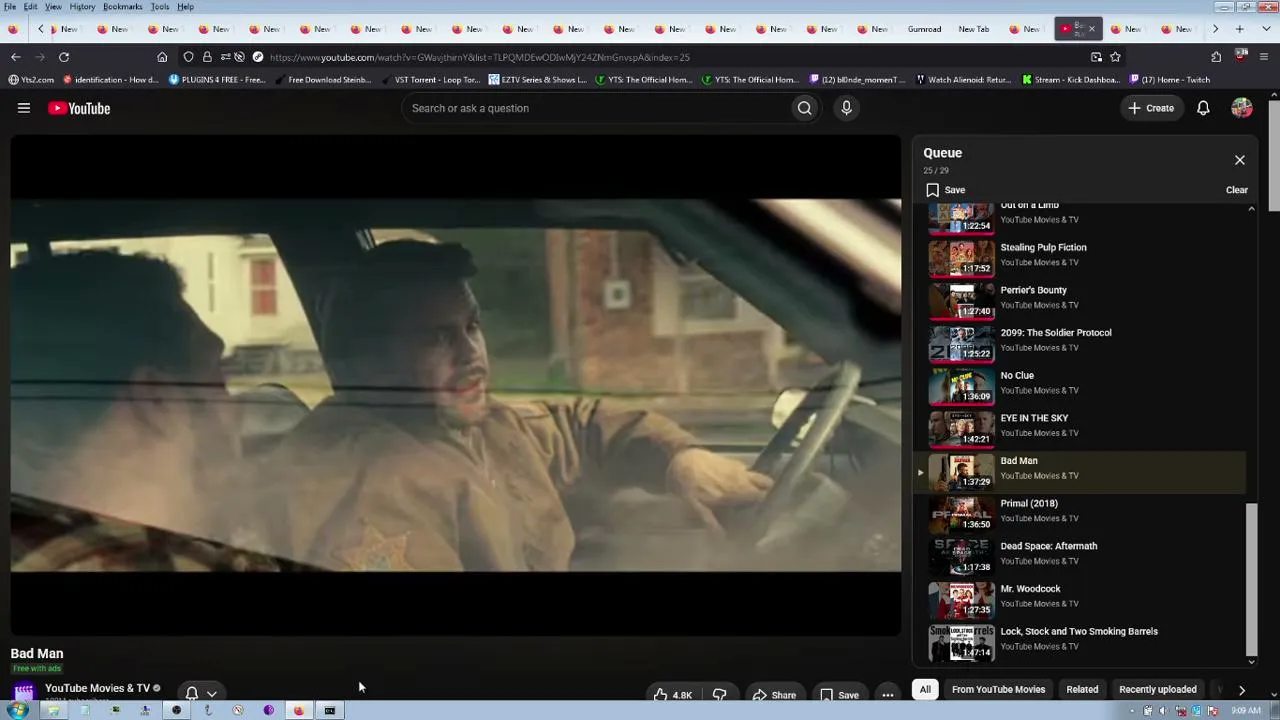
Task: Select the From YouTube Movies chip
Action: [x=998, y=689]
